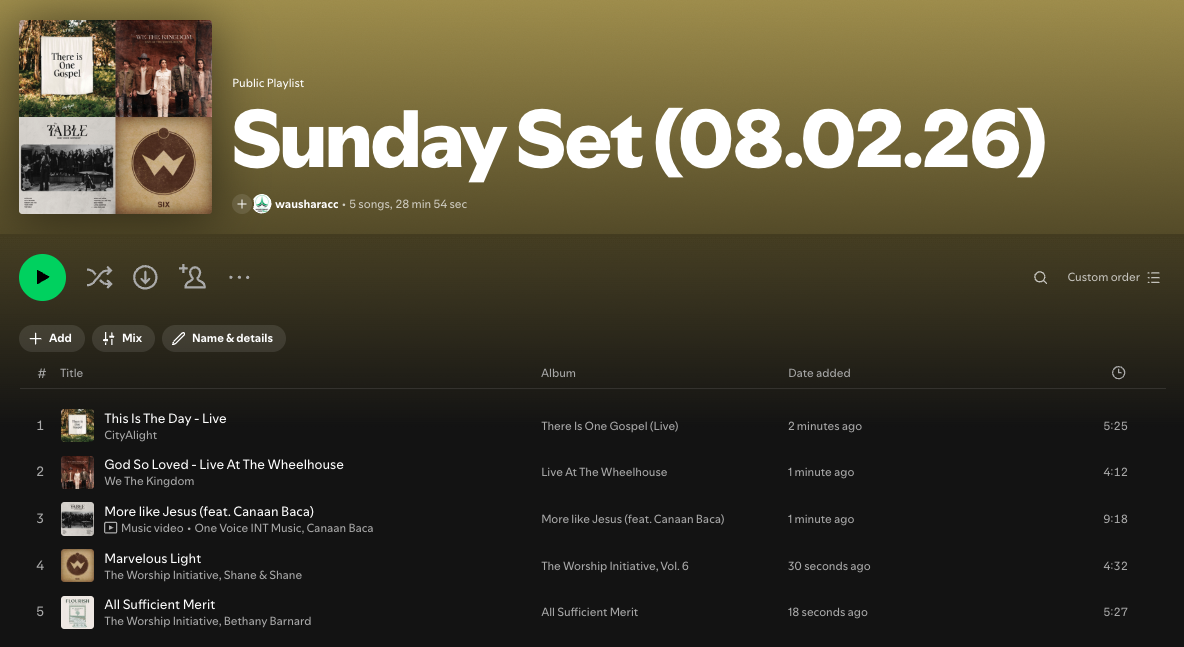Image resolution: width=1184 pixels, height=647 pixels.
Task: Sort by the Date added column header
Action: 819,373
